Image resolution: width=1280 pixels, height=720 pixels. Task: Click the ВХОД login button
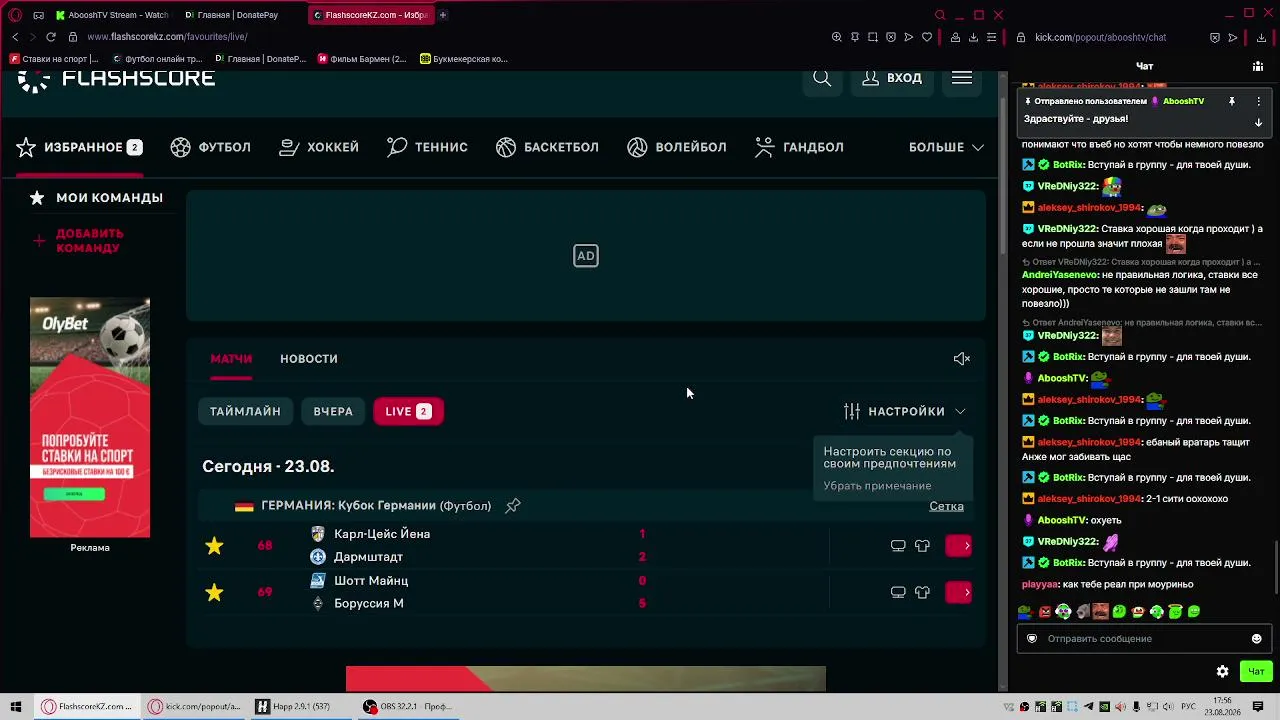point(892,78)
